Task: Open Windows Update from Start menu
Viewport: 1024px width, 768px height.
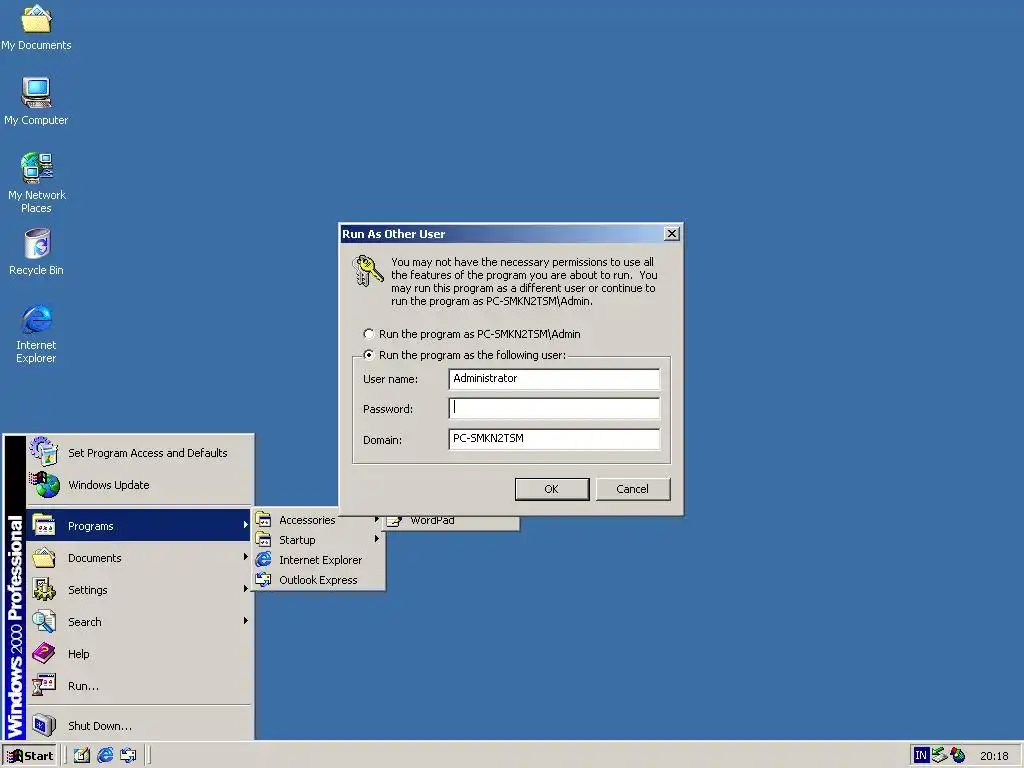Action: (139, 485)
